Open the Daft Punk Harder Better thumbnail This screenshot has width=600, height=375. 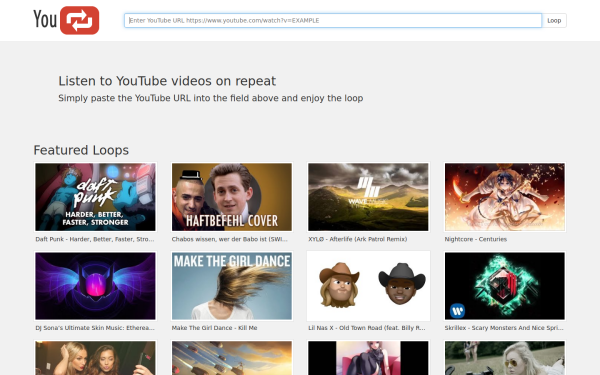95,197
